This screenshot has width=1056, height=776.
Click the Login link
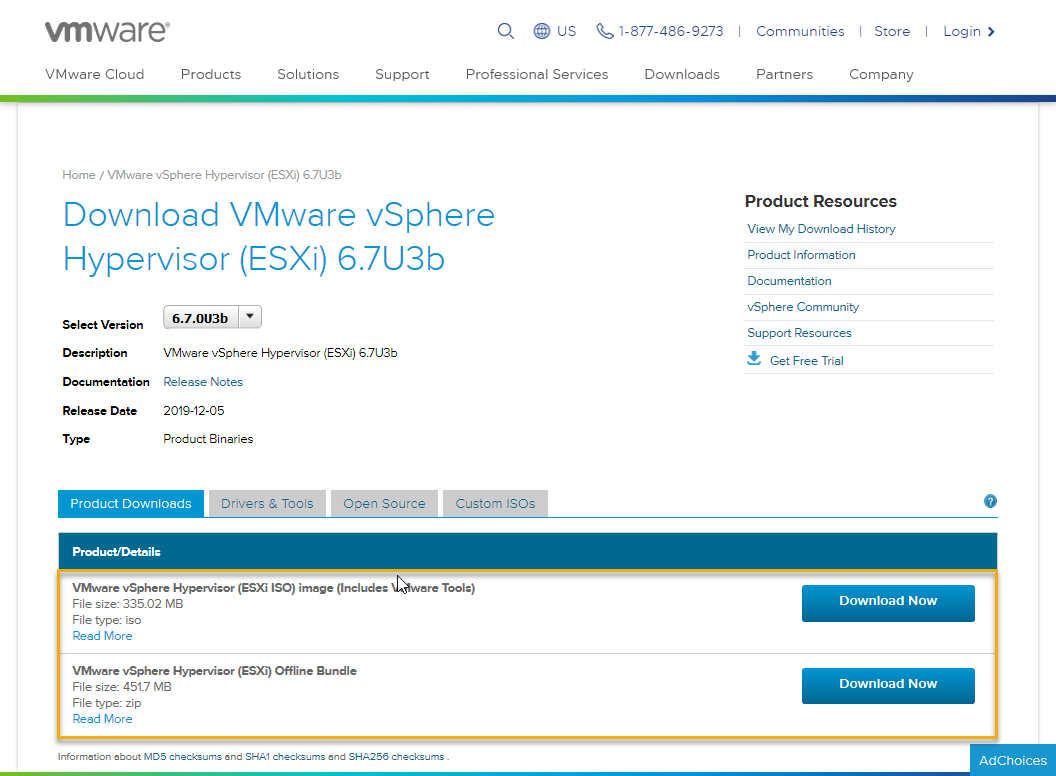[x=962, y=32]
